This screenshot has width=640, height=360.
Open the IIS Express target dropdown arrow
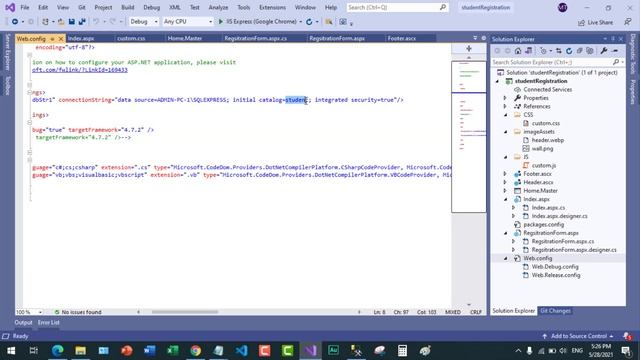point(301,22)
